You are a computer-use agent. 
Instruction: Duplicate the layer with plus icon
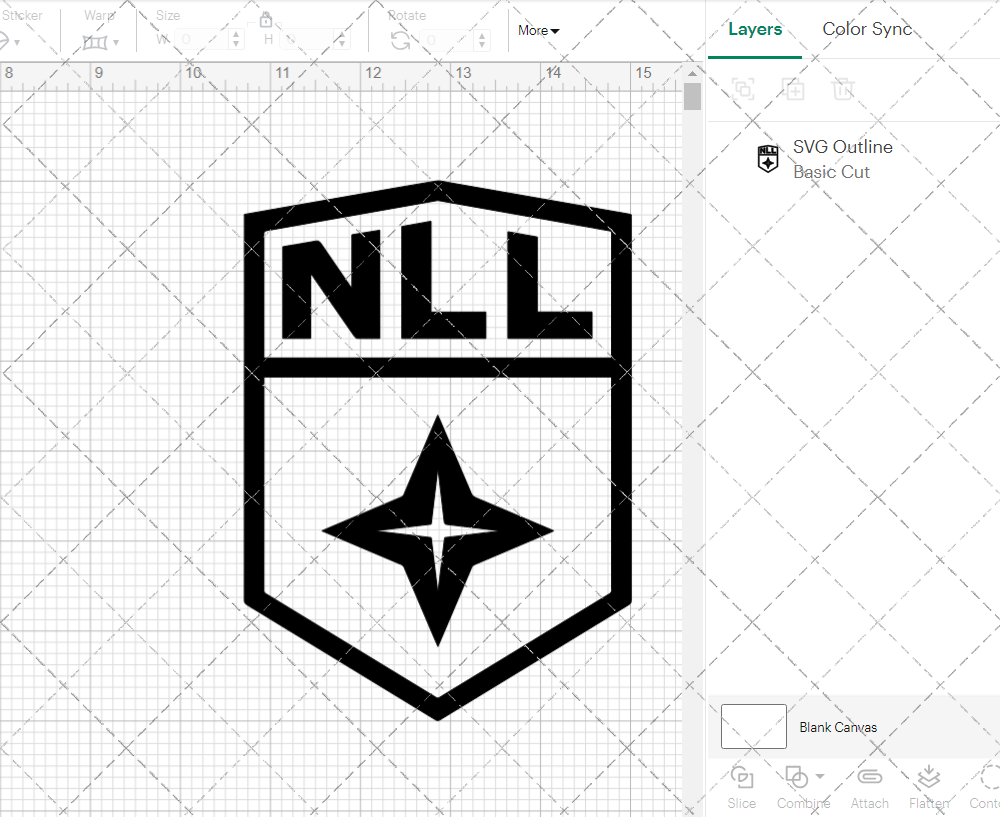tap(793, 90)
